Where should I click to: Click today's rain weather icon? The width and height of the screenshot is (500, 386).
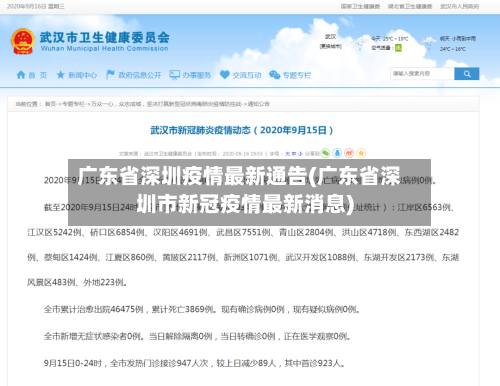pyautogui.click(x=360, y=43)
